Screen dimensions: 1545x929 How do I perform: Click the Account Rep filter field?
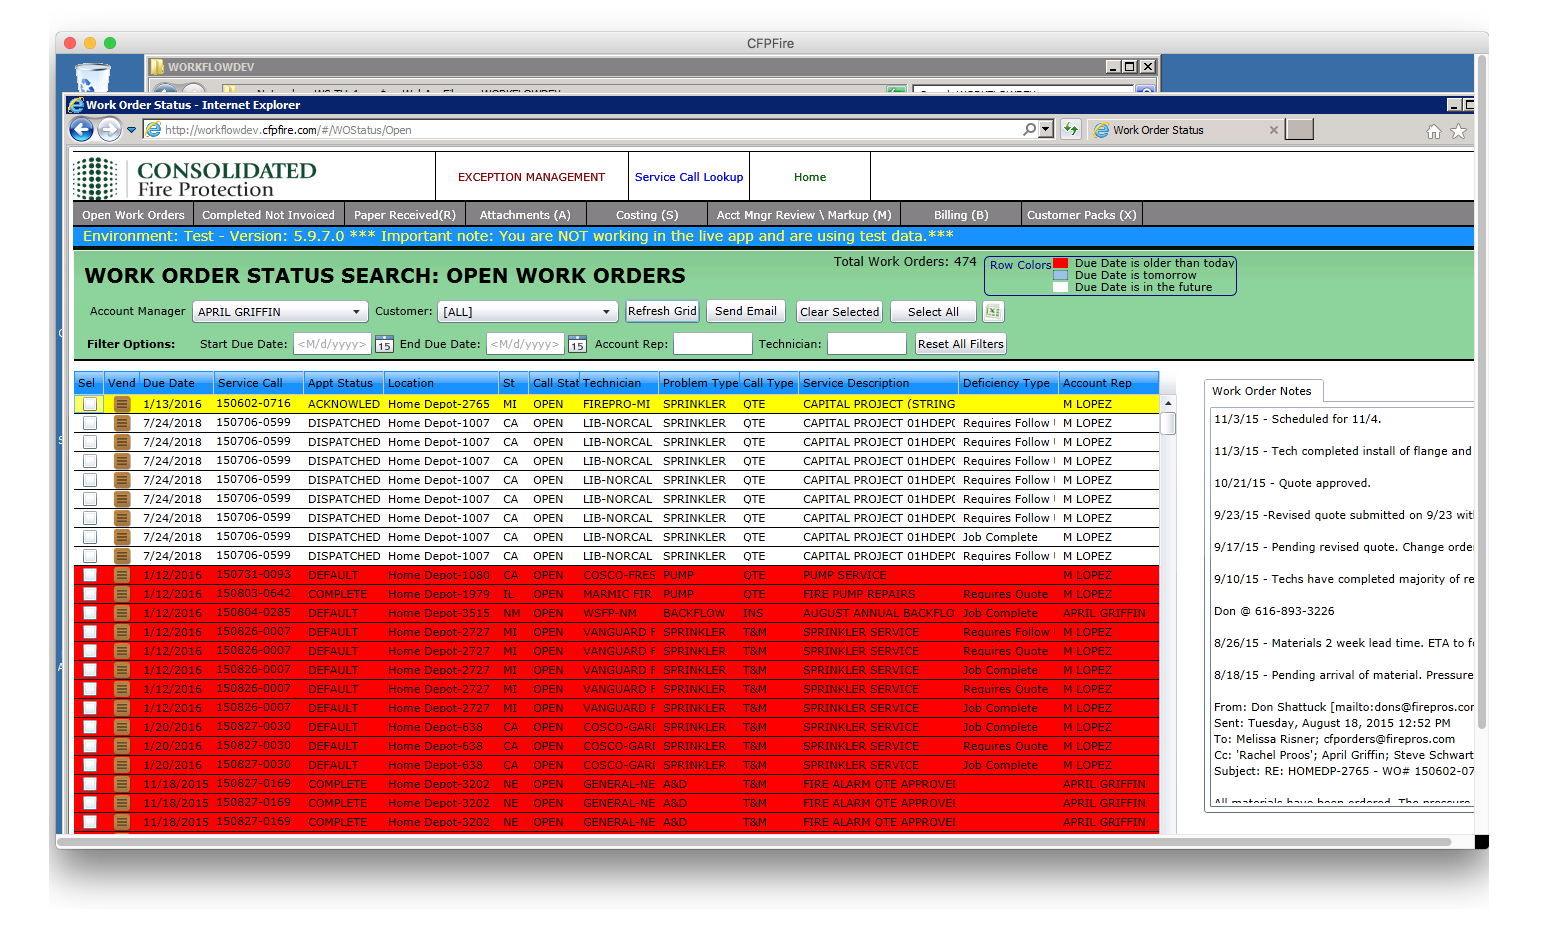pyautogui.click(x=712, y=344)
